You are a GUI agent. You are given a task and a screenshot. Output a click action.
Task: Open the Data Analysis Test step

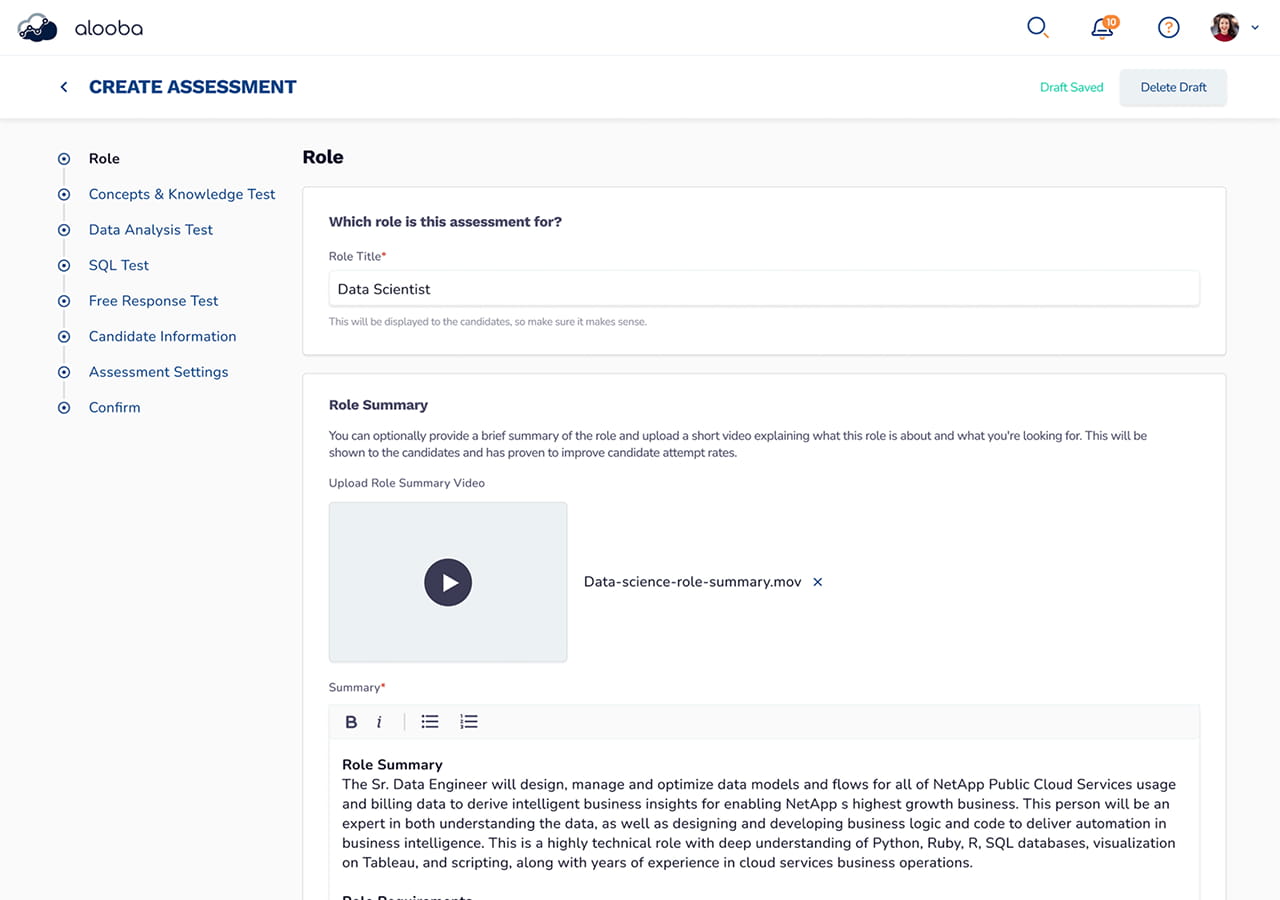151,230
